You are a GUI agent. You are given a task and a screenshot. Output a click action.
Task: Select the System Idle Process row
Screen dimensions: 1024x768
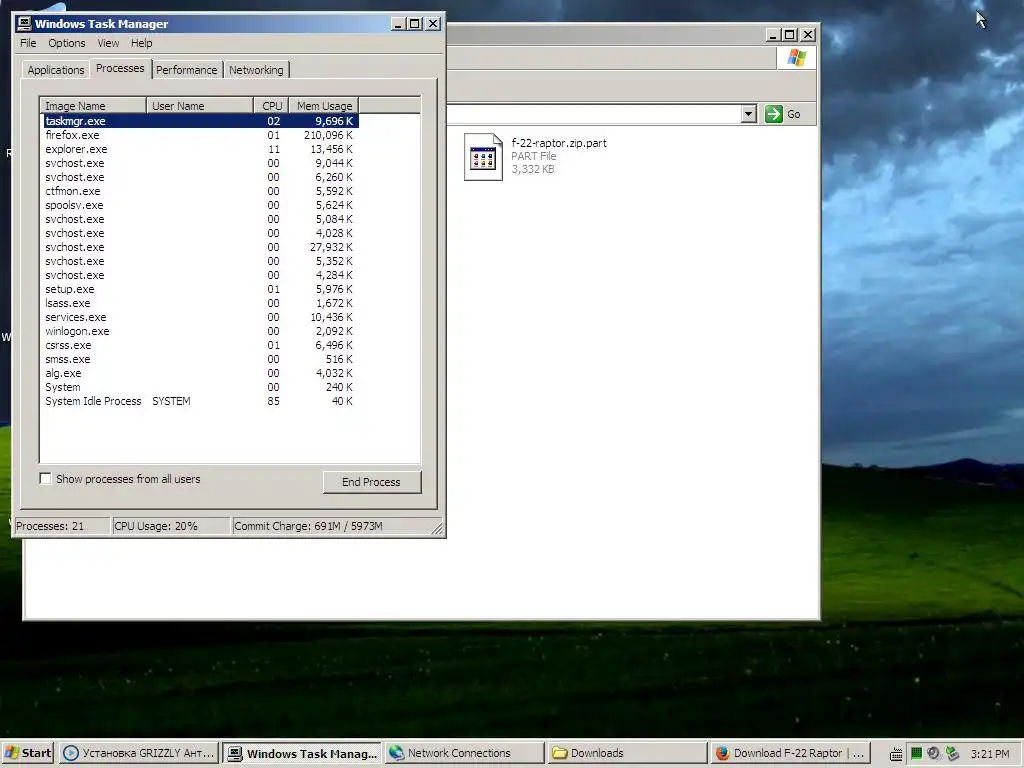click(200, 401)
